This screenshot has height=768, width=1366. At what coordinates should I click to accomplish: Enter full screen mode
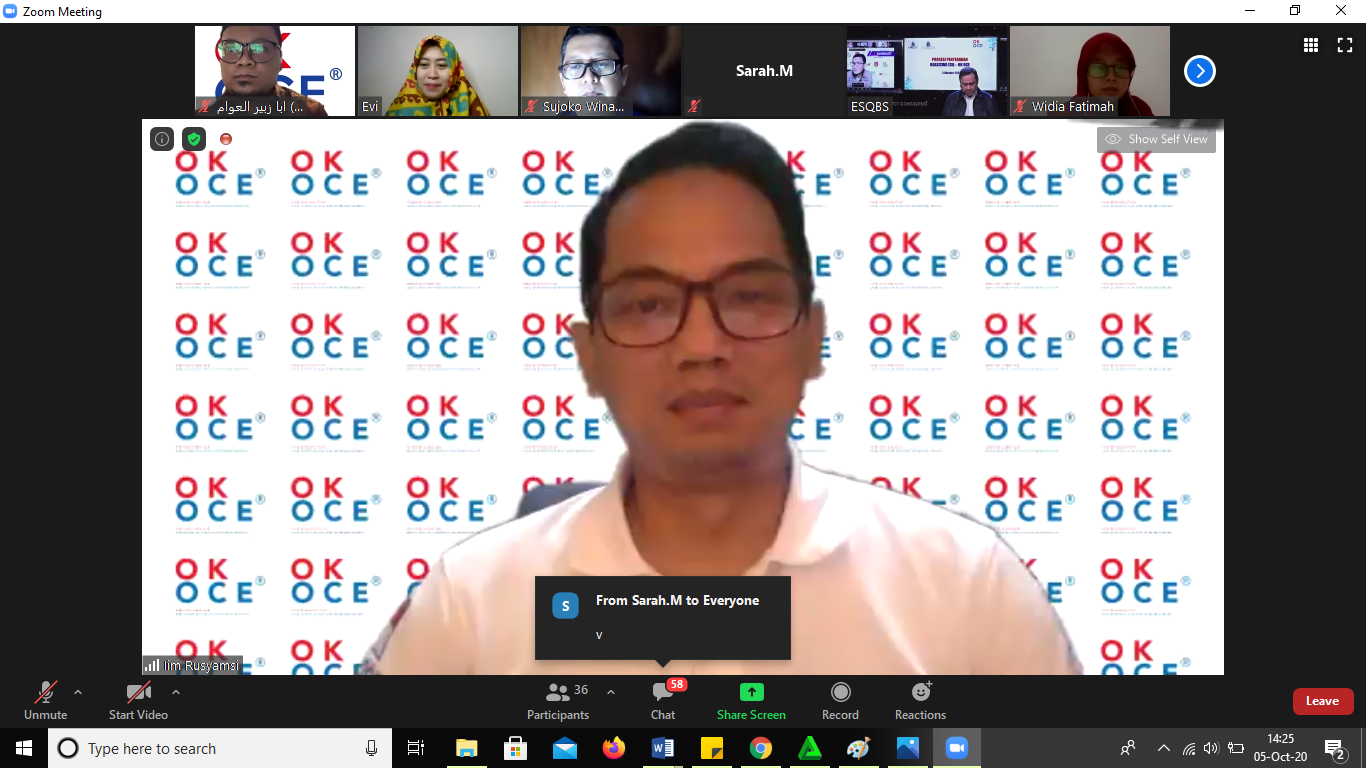tap(1345, 45)
